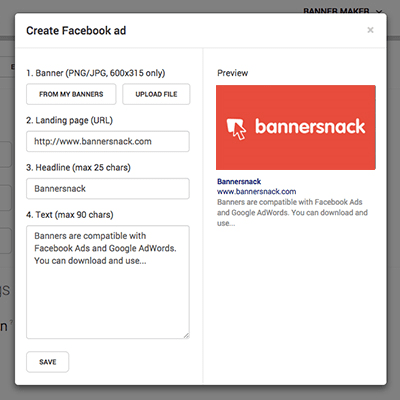Click the FROM MY BANNERS button

[71, 94]
